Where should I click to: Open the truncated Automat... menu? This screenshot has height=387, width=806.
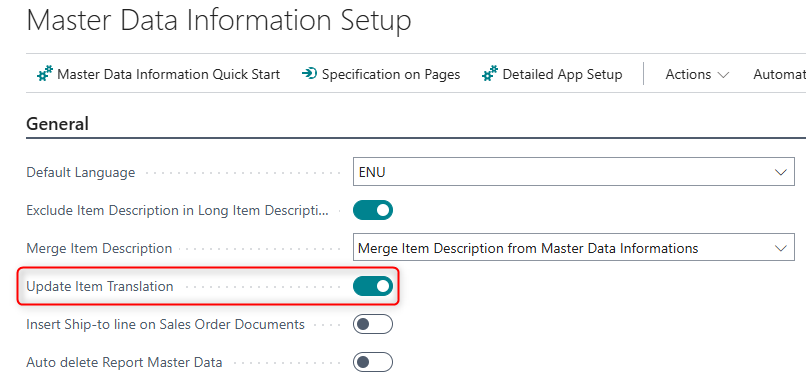click(779, 75)
